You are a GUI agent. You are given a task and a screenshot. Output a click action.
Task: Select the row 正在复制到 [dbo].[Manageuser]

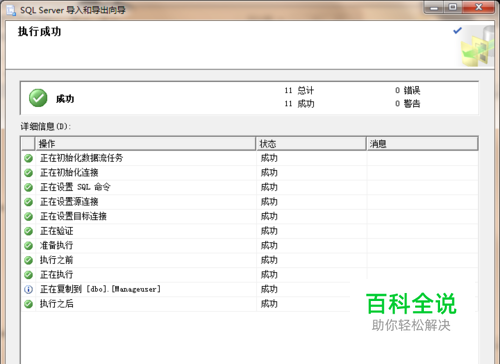[249, 289]
